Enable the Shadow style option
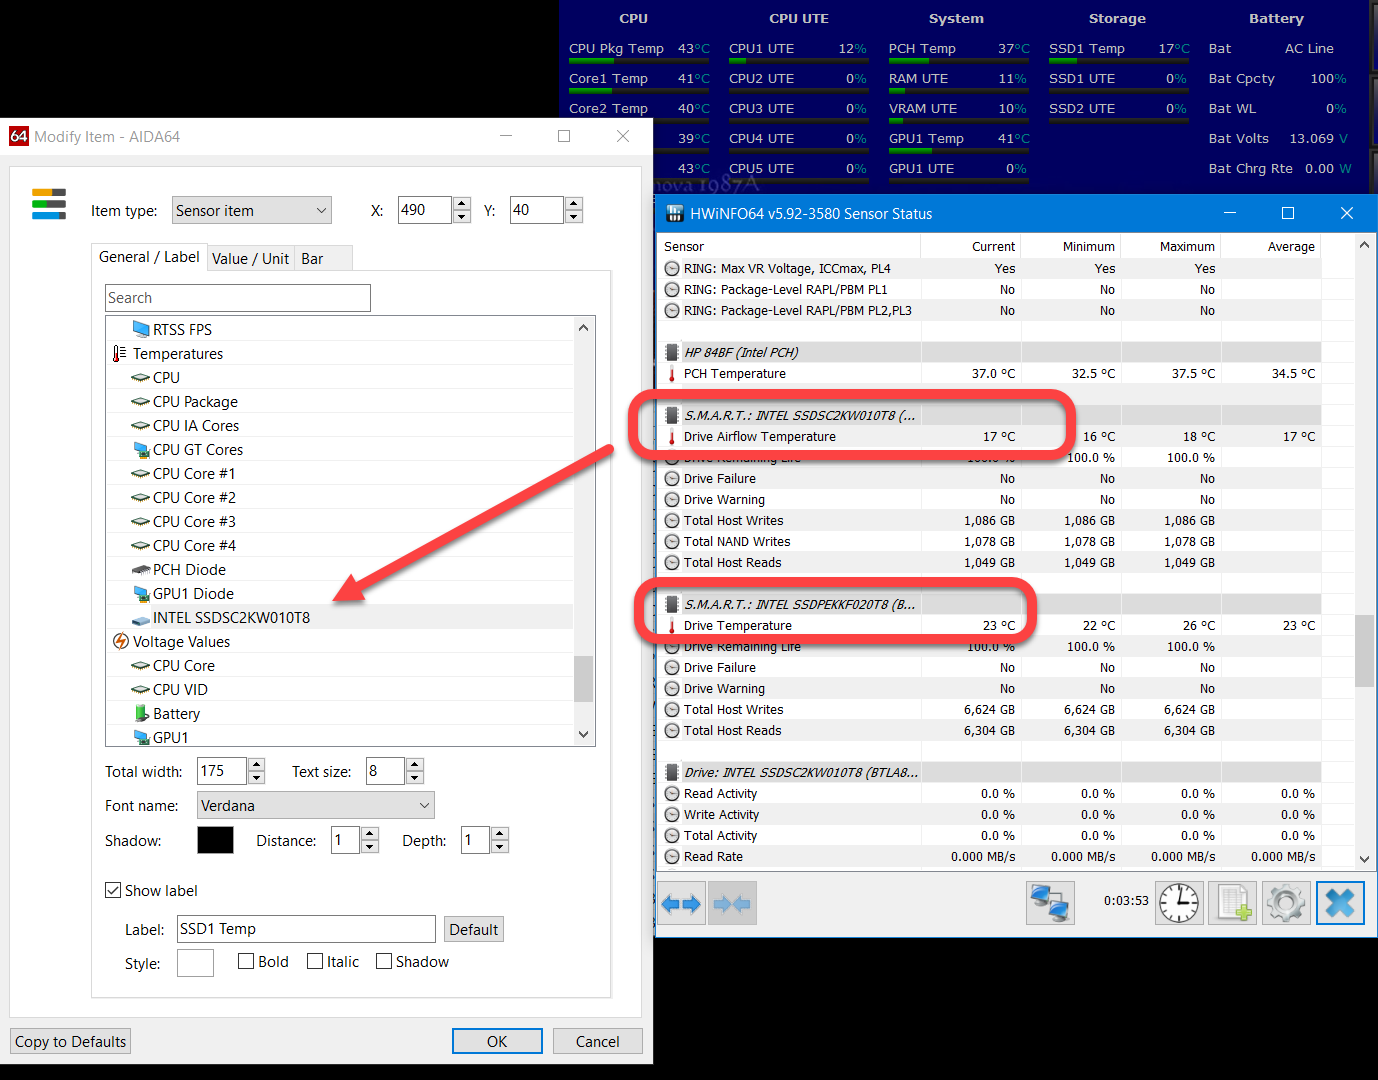Viewport: 1378px width, 1080px height. pos(383,961)
